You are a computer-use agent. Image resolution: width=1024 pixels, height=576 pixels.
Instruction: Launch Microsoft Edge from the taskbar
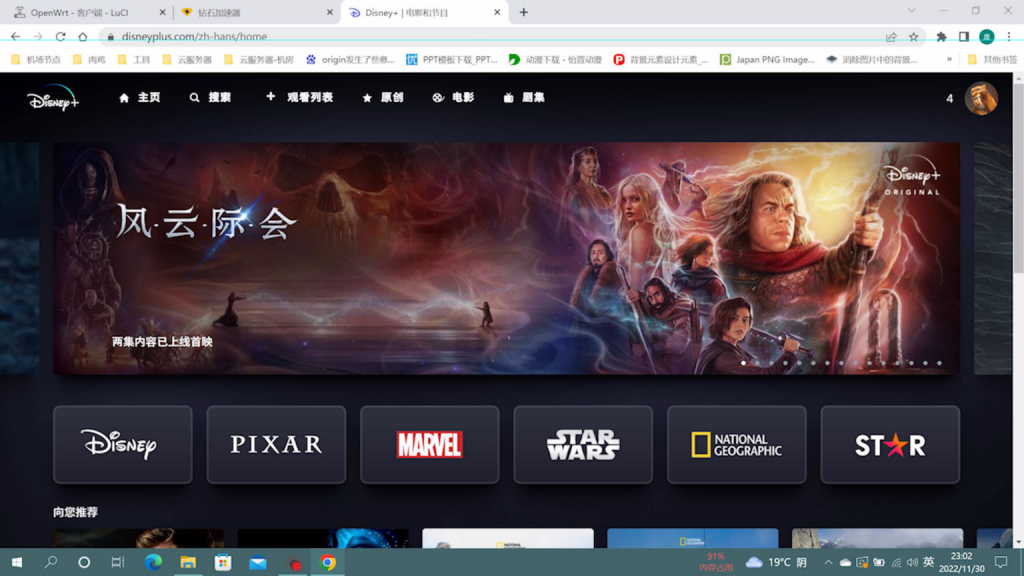153,562
